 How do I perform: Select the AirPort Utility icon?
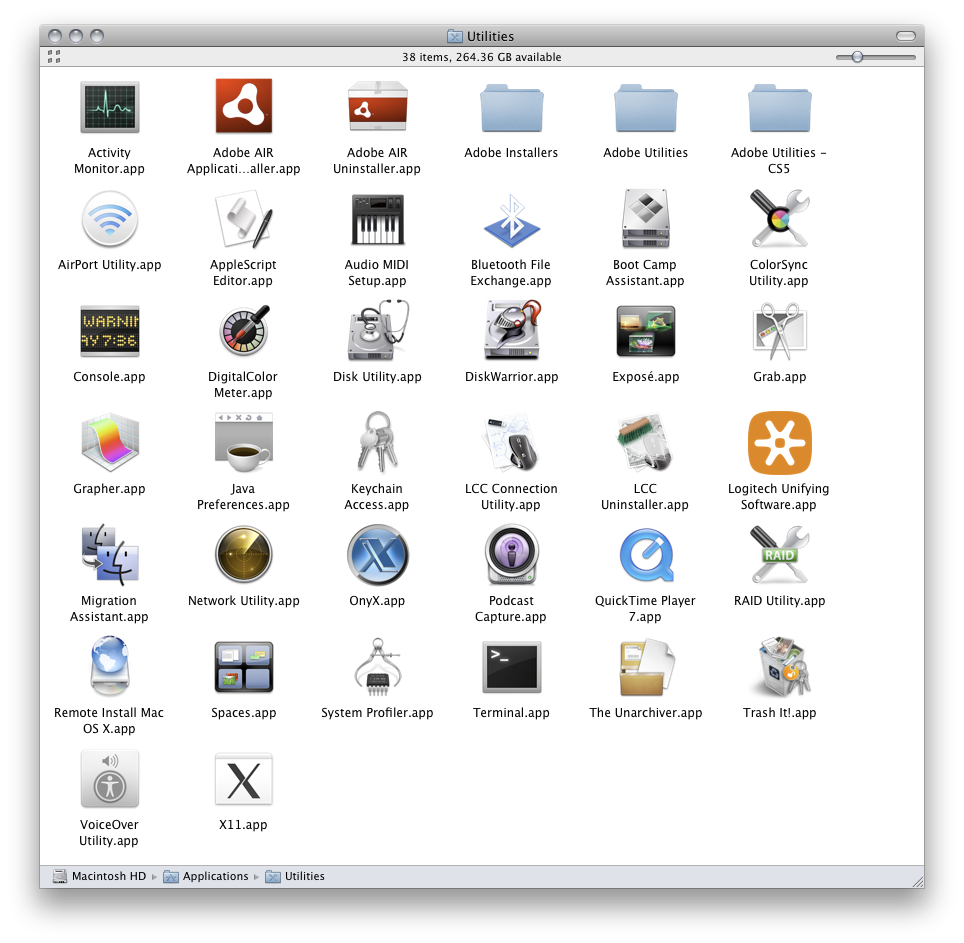[x=109, y=219]
